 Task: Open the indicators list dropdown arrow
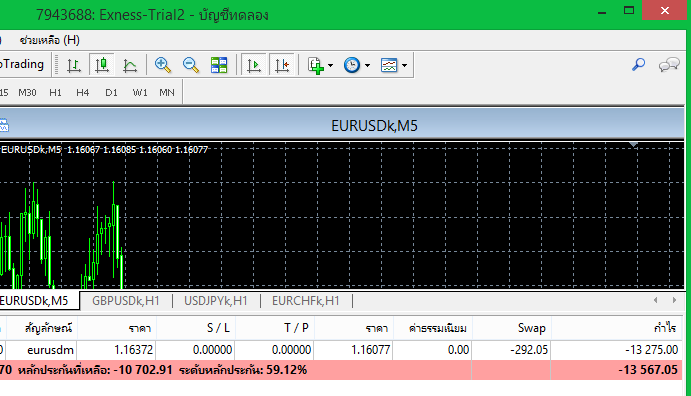[x=331, y=66]
